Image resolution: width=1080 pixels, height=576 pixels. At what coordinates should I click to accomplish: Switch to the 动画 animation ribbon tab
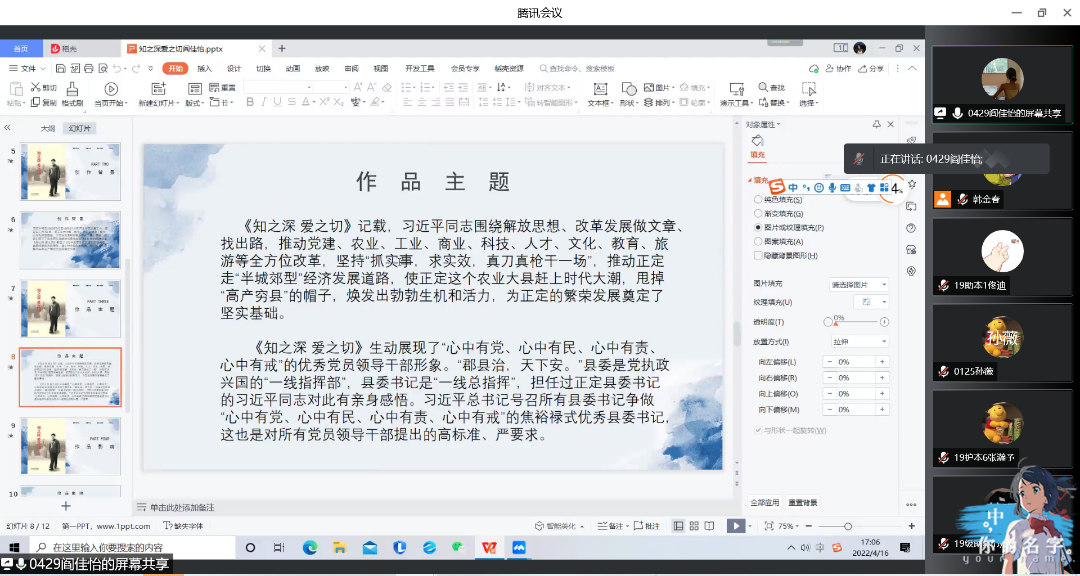pyautogui.click(x=292, y=68)
